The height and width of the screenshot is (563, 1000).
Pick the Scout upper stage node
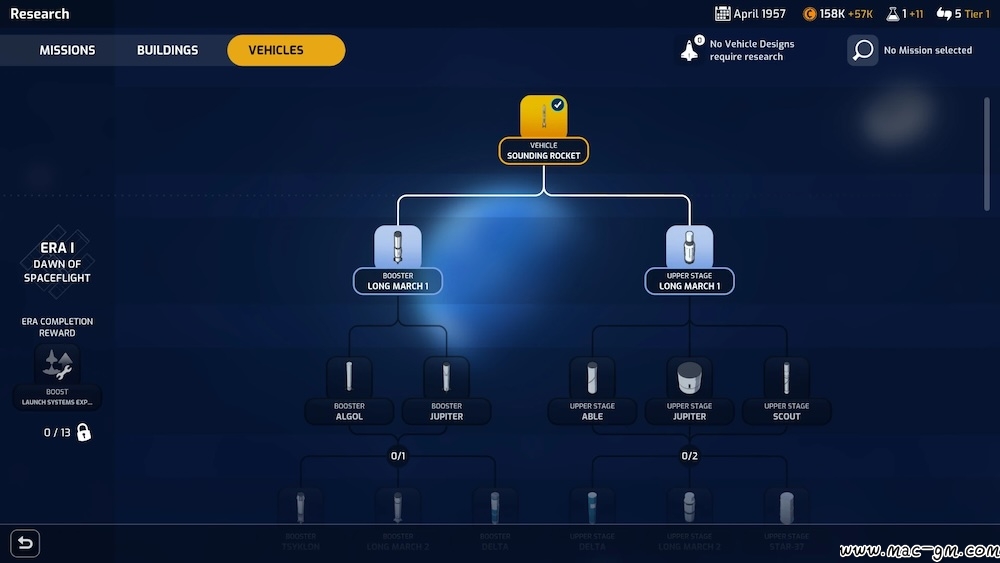pyautogui.click(x=786, y=378)
